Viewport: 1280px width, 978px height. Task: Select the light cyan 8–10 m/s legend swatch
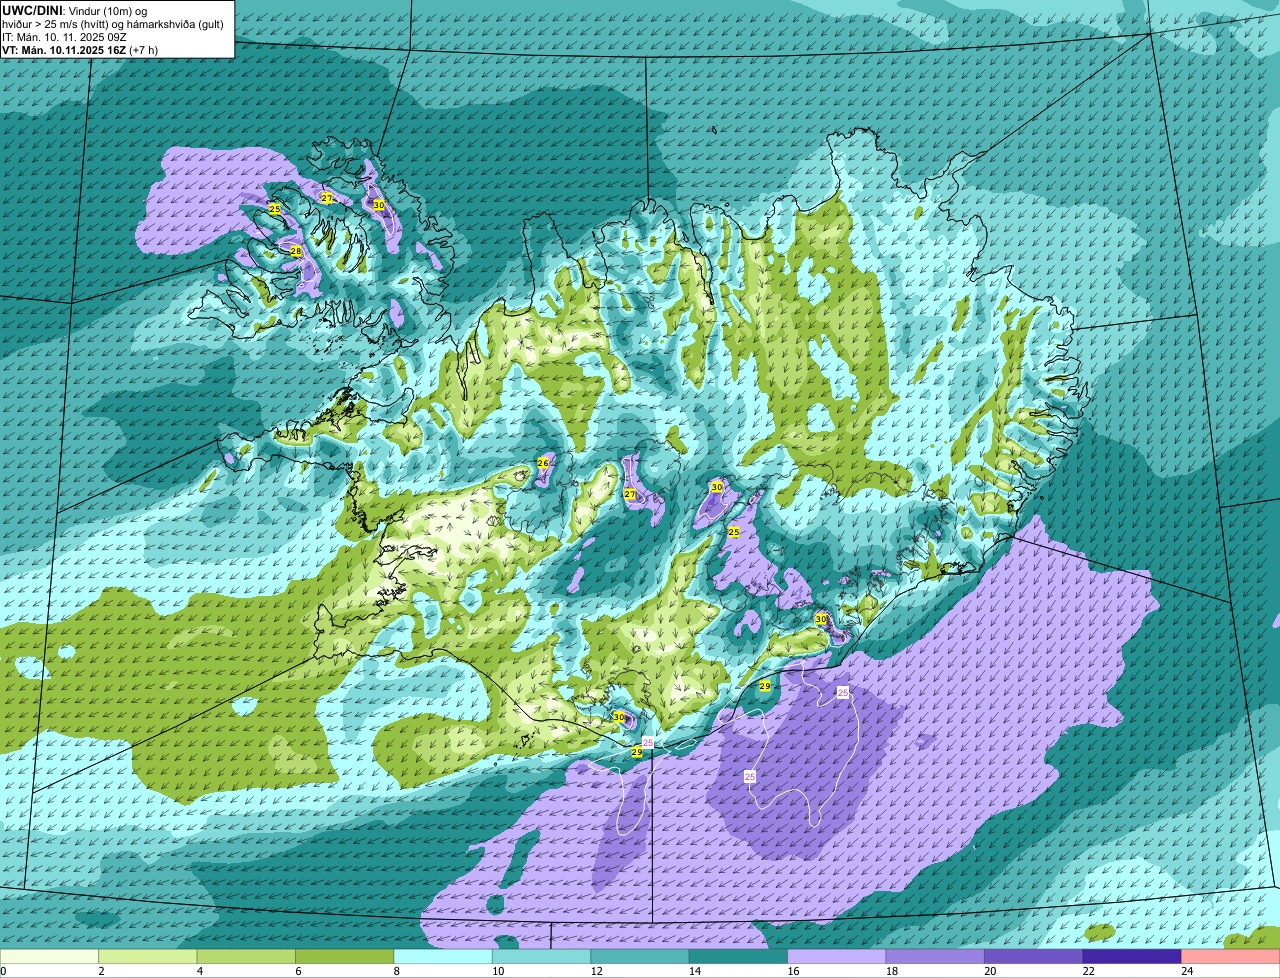point(444,957)
